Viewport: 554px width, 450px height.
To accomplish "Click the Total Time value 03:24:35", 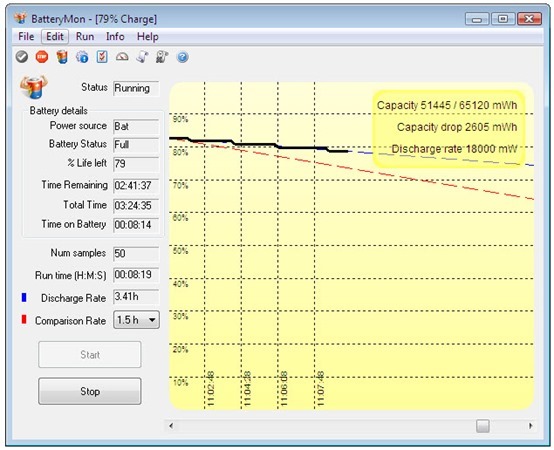I will point(136,206).
